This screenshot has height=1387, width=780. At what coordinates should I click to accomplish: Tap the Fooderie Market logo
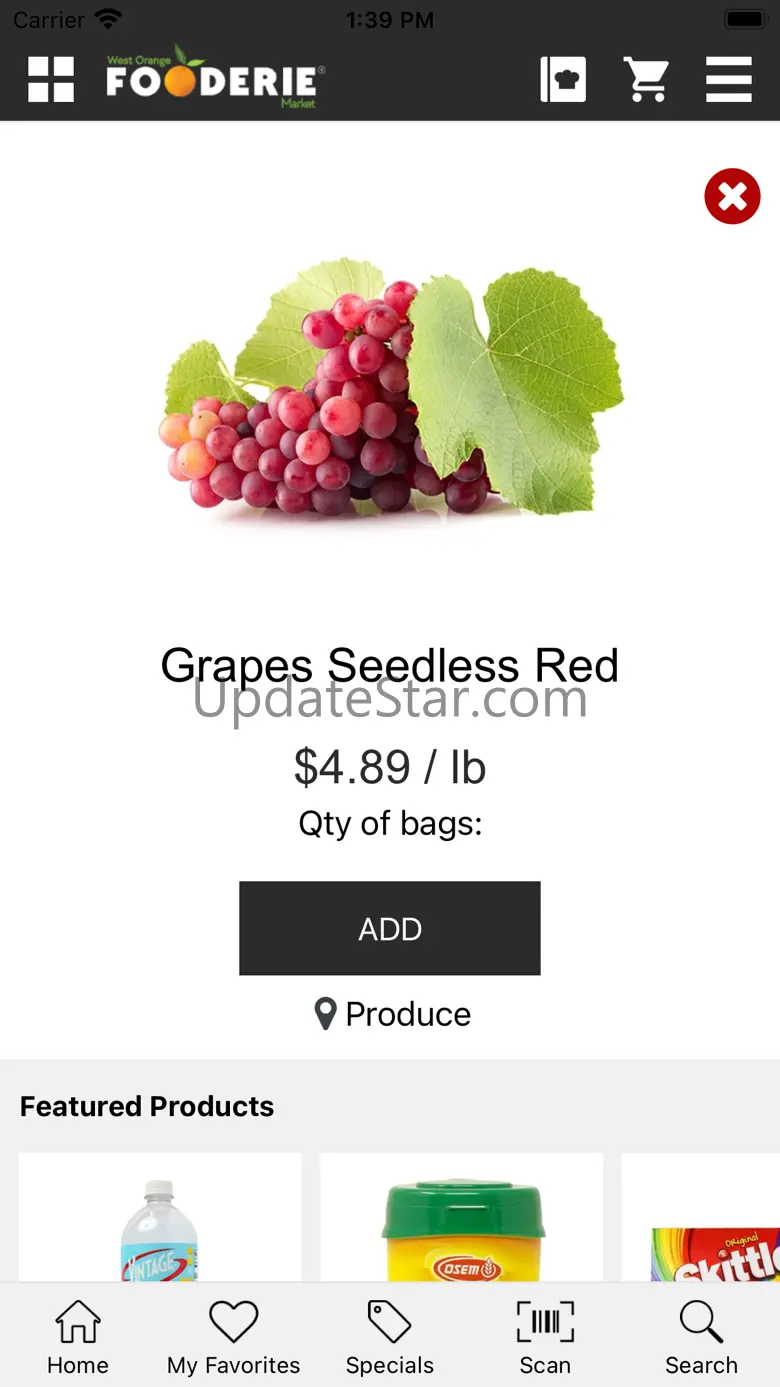(x=215, y=78)
